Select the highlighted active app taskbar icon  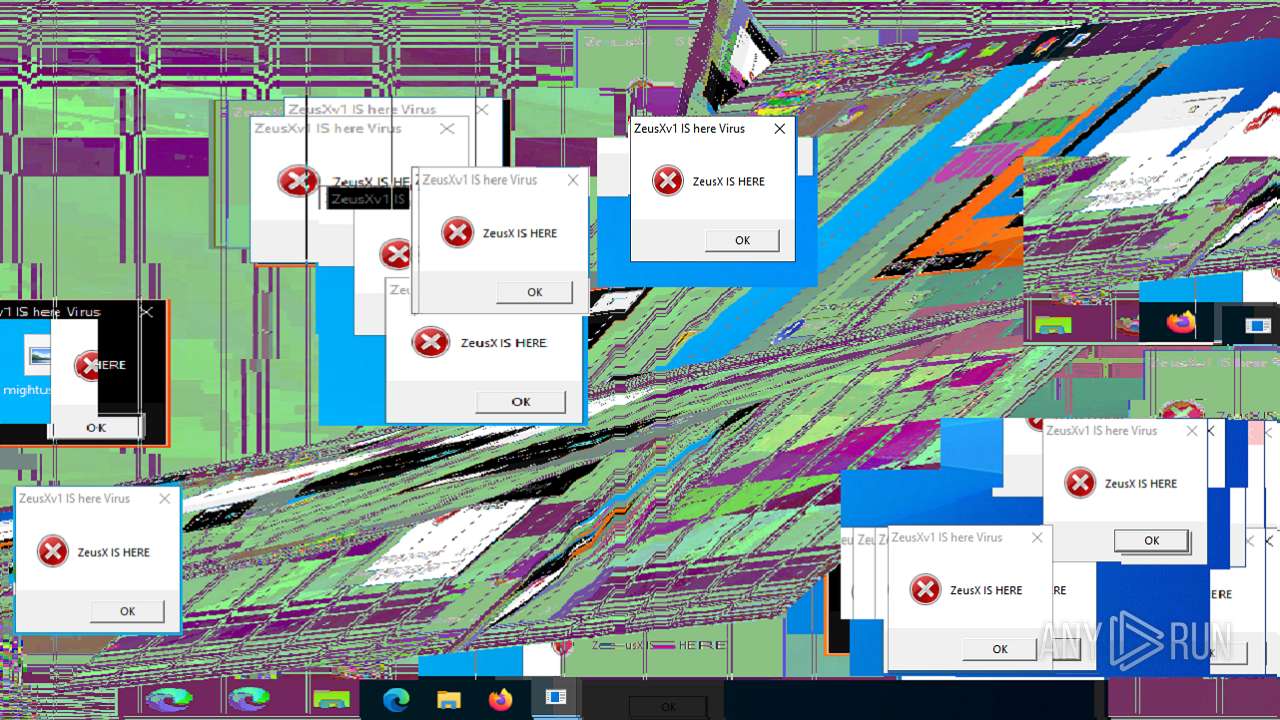click(556, 698)
